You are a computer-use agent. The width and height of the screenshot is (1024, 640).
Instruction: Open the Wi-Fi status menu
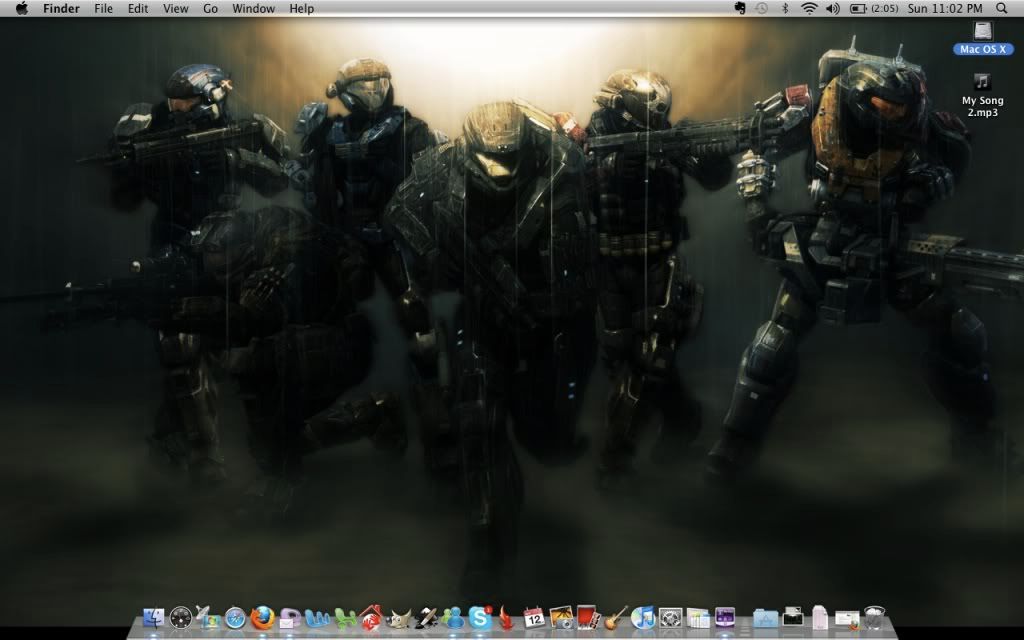click(x=808, y=8)
